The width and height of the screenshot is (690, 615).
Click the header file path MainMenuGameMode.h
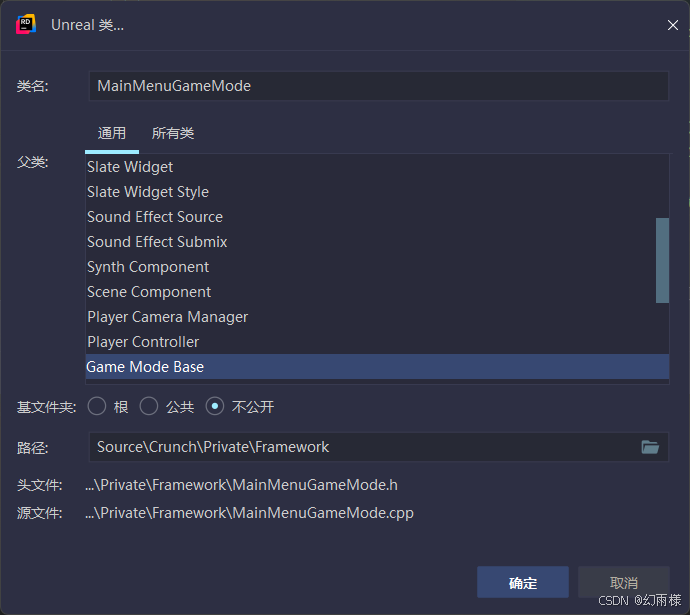pyautogui.click(x=242, y=485)
